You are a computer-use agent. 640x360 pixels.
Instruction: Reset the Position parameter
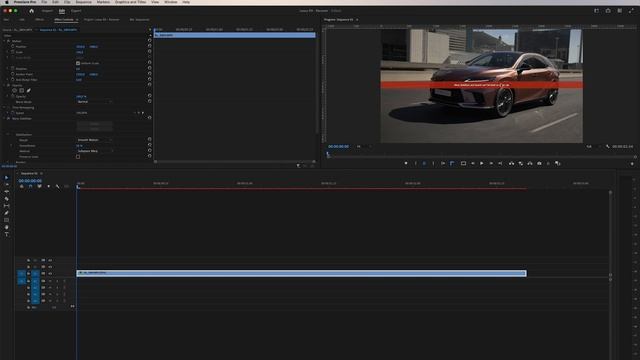pos(149,47)
